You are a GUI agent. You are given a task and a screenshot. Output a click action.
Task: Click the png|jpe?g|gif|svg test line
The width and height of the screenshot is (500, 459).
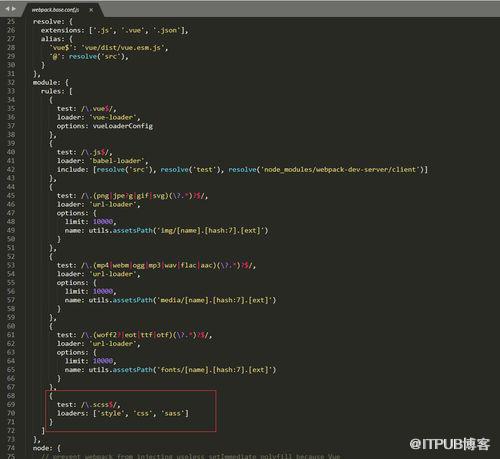click(132, 196)
